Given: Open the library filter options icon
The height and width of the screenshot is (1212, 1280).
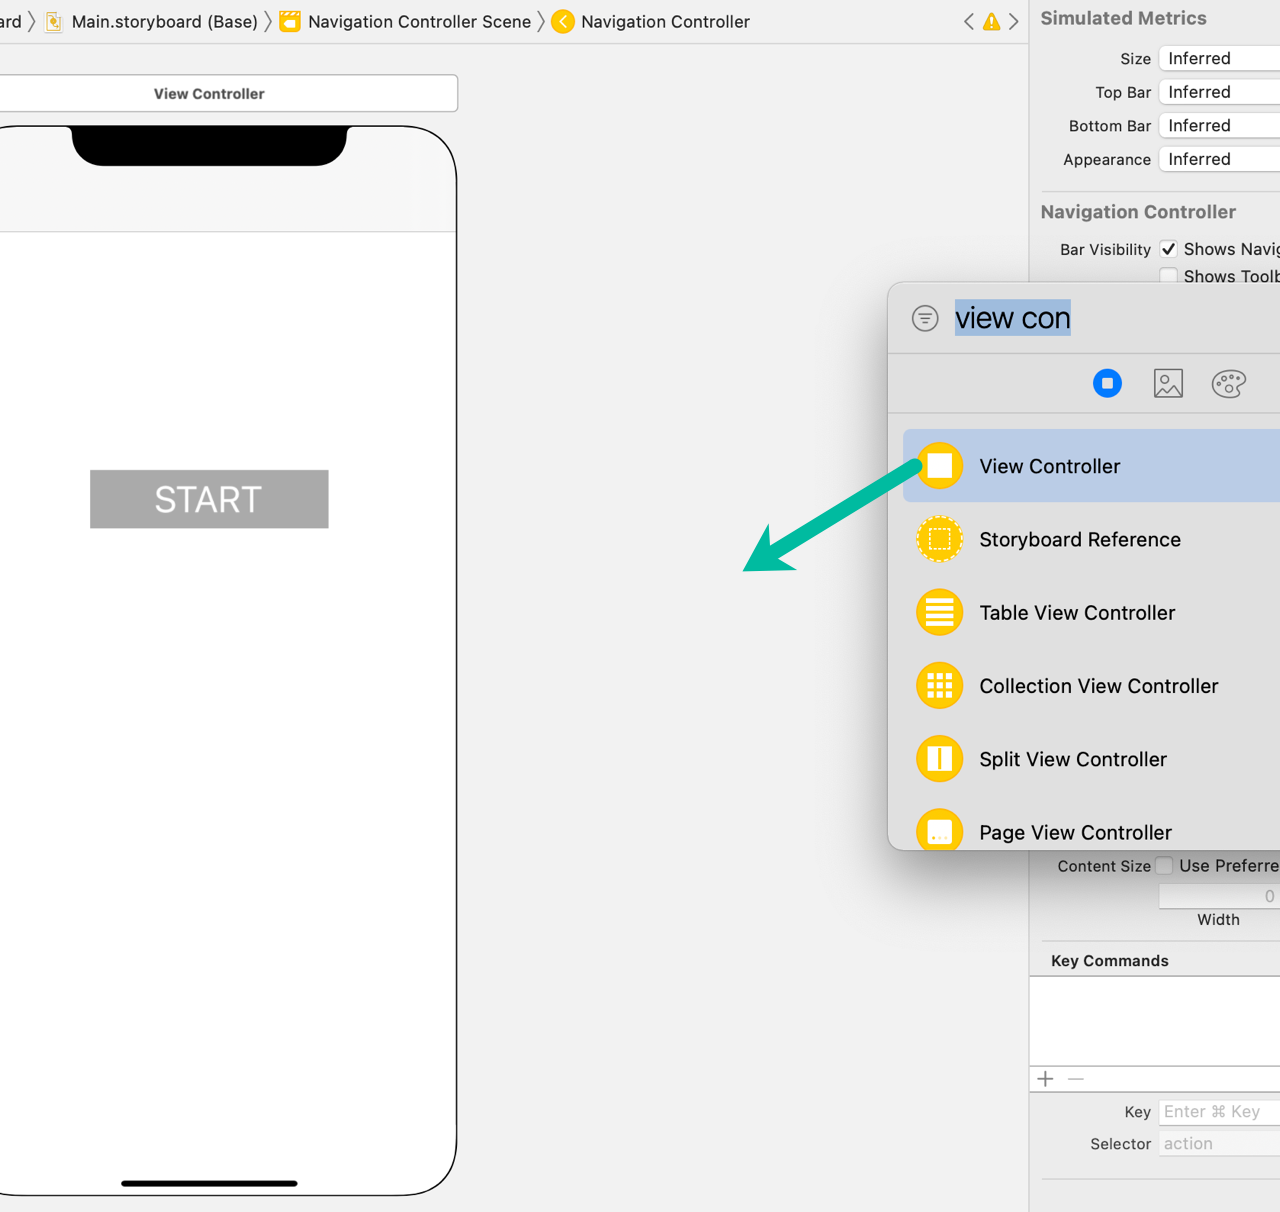Looking at the screenshot, I should 925,318.
